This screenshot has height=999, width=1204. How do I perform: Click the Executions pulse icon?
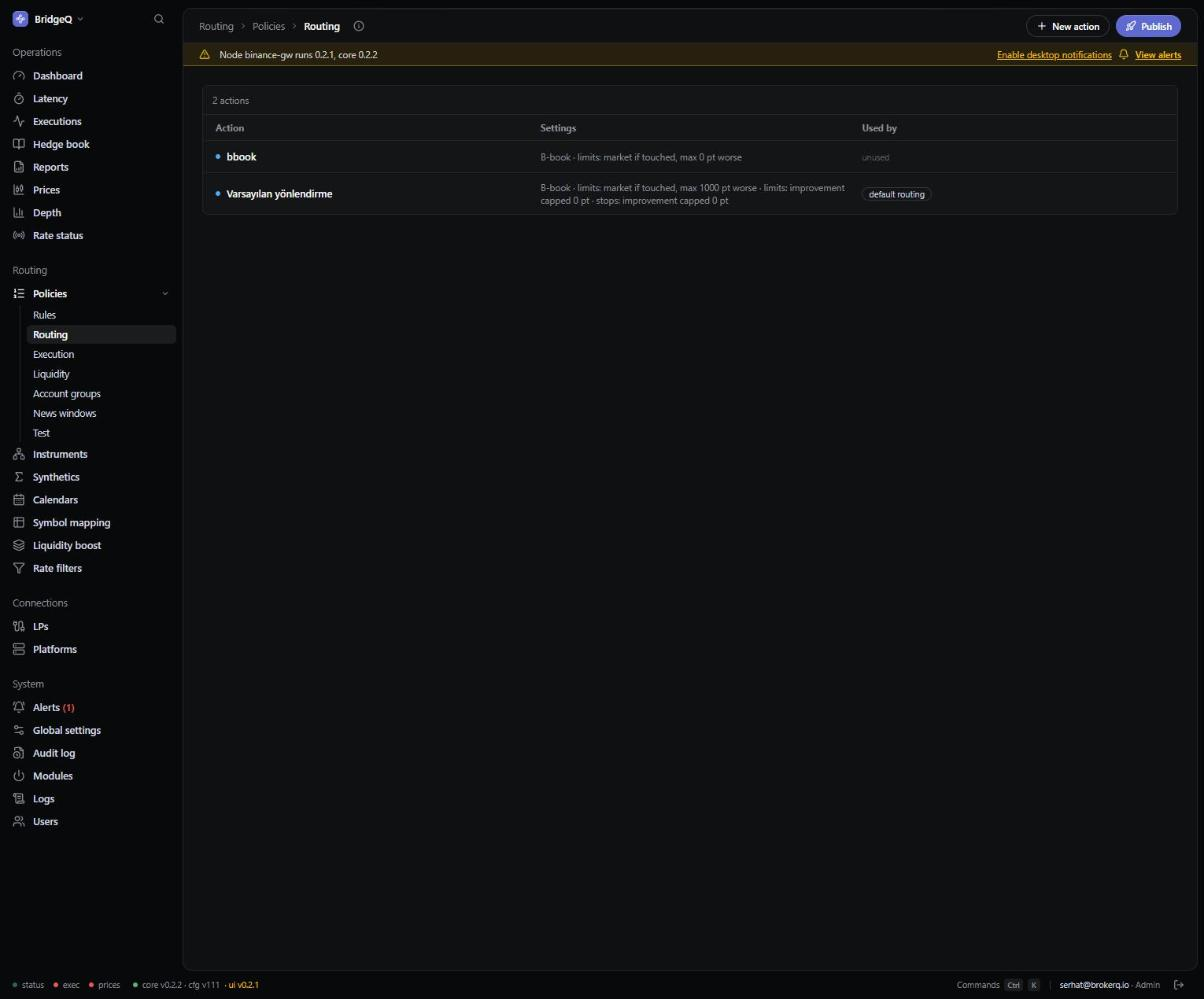19,121
